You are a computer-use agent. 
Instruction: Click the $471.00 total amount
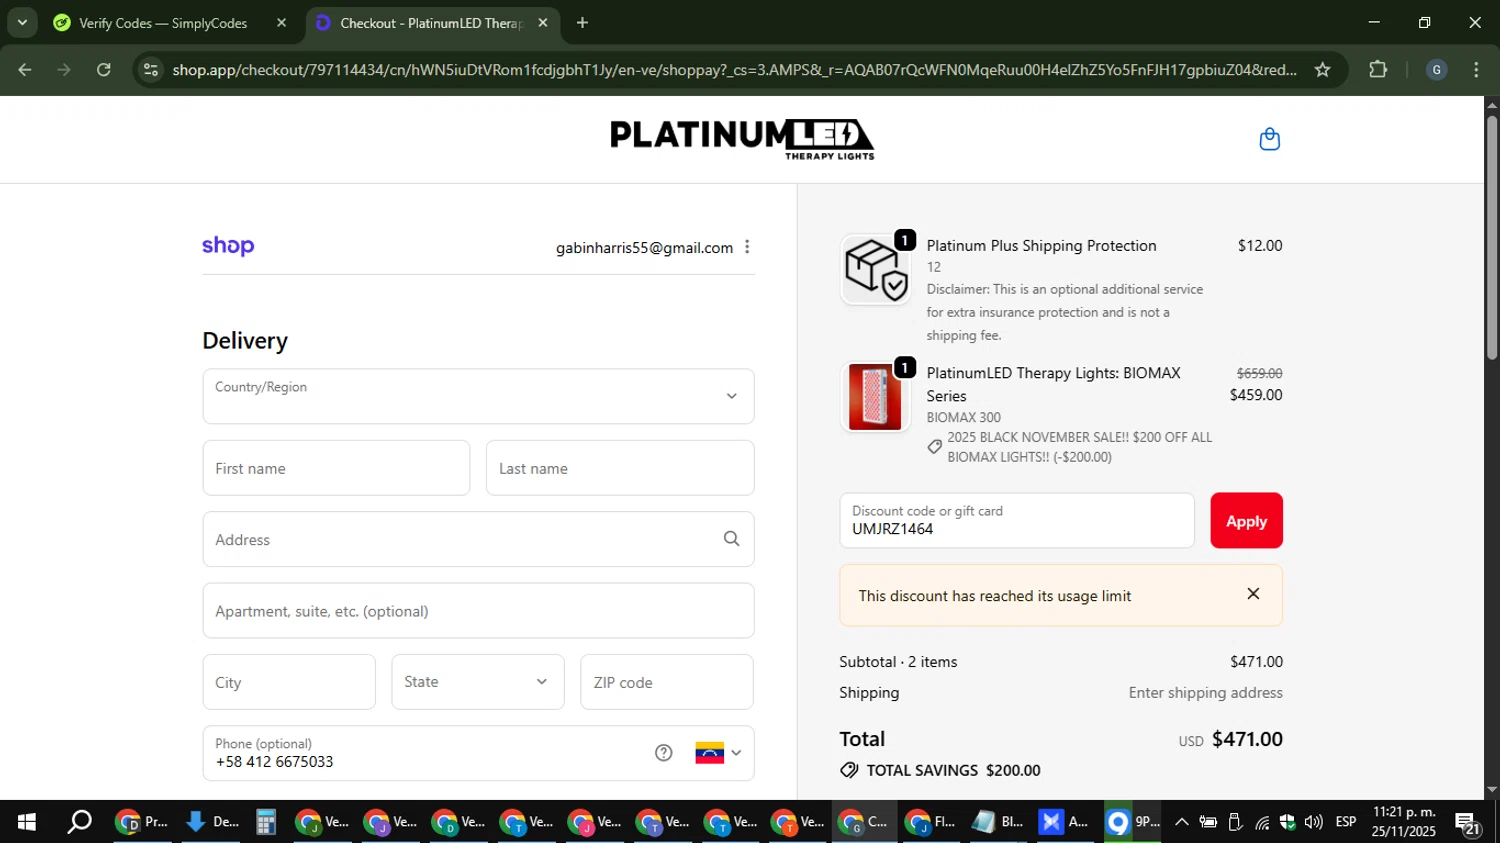[1247, 739]
